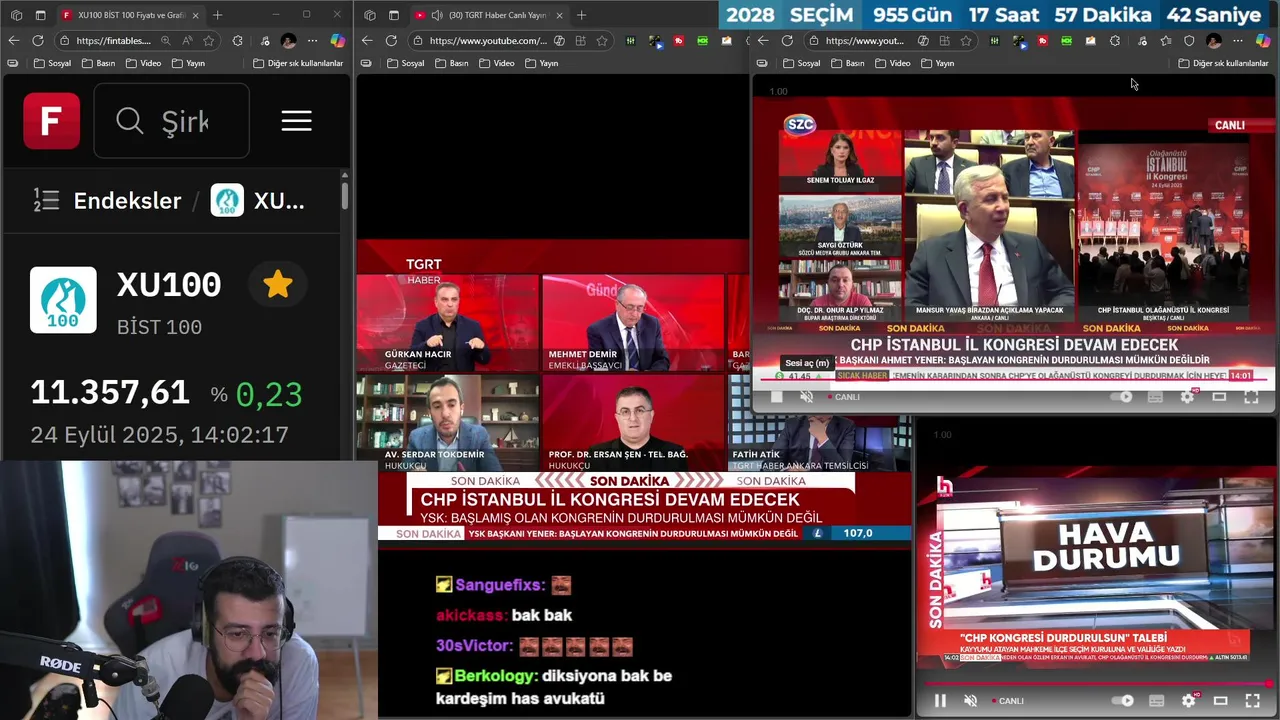
Task: Open Diğer sık kullanılanlar in right window
Action: tap(1223, 63)
